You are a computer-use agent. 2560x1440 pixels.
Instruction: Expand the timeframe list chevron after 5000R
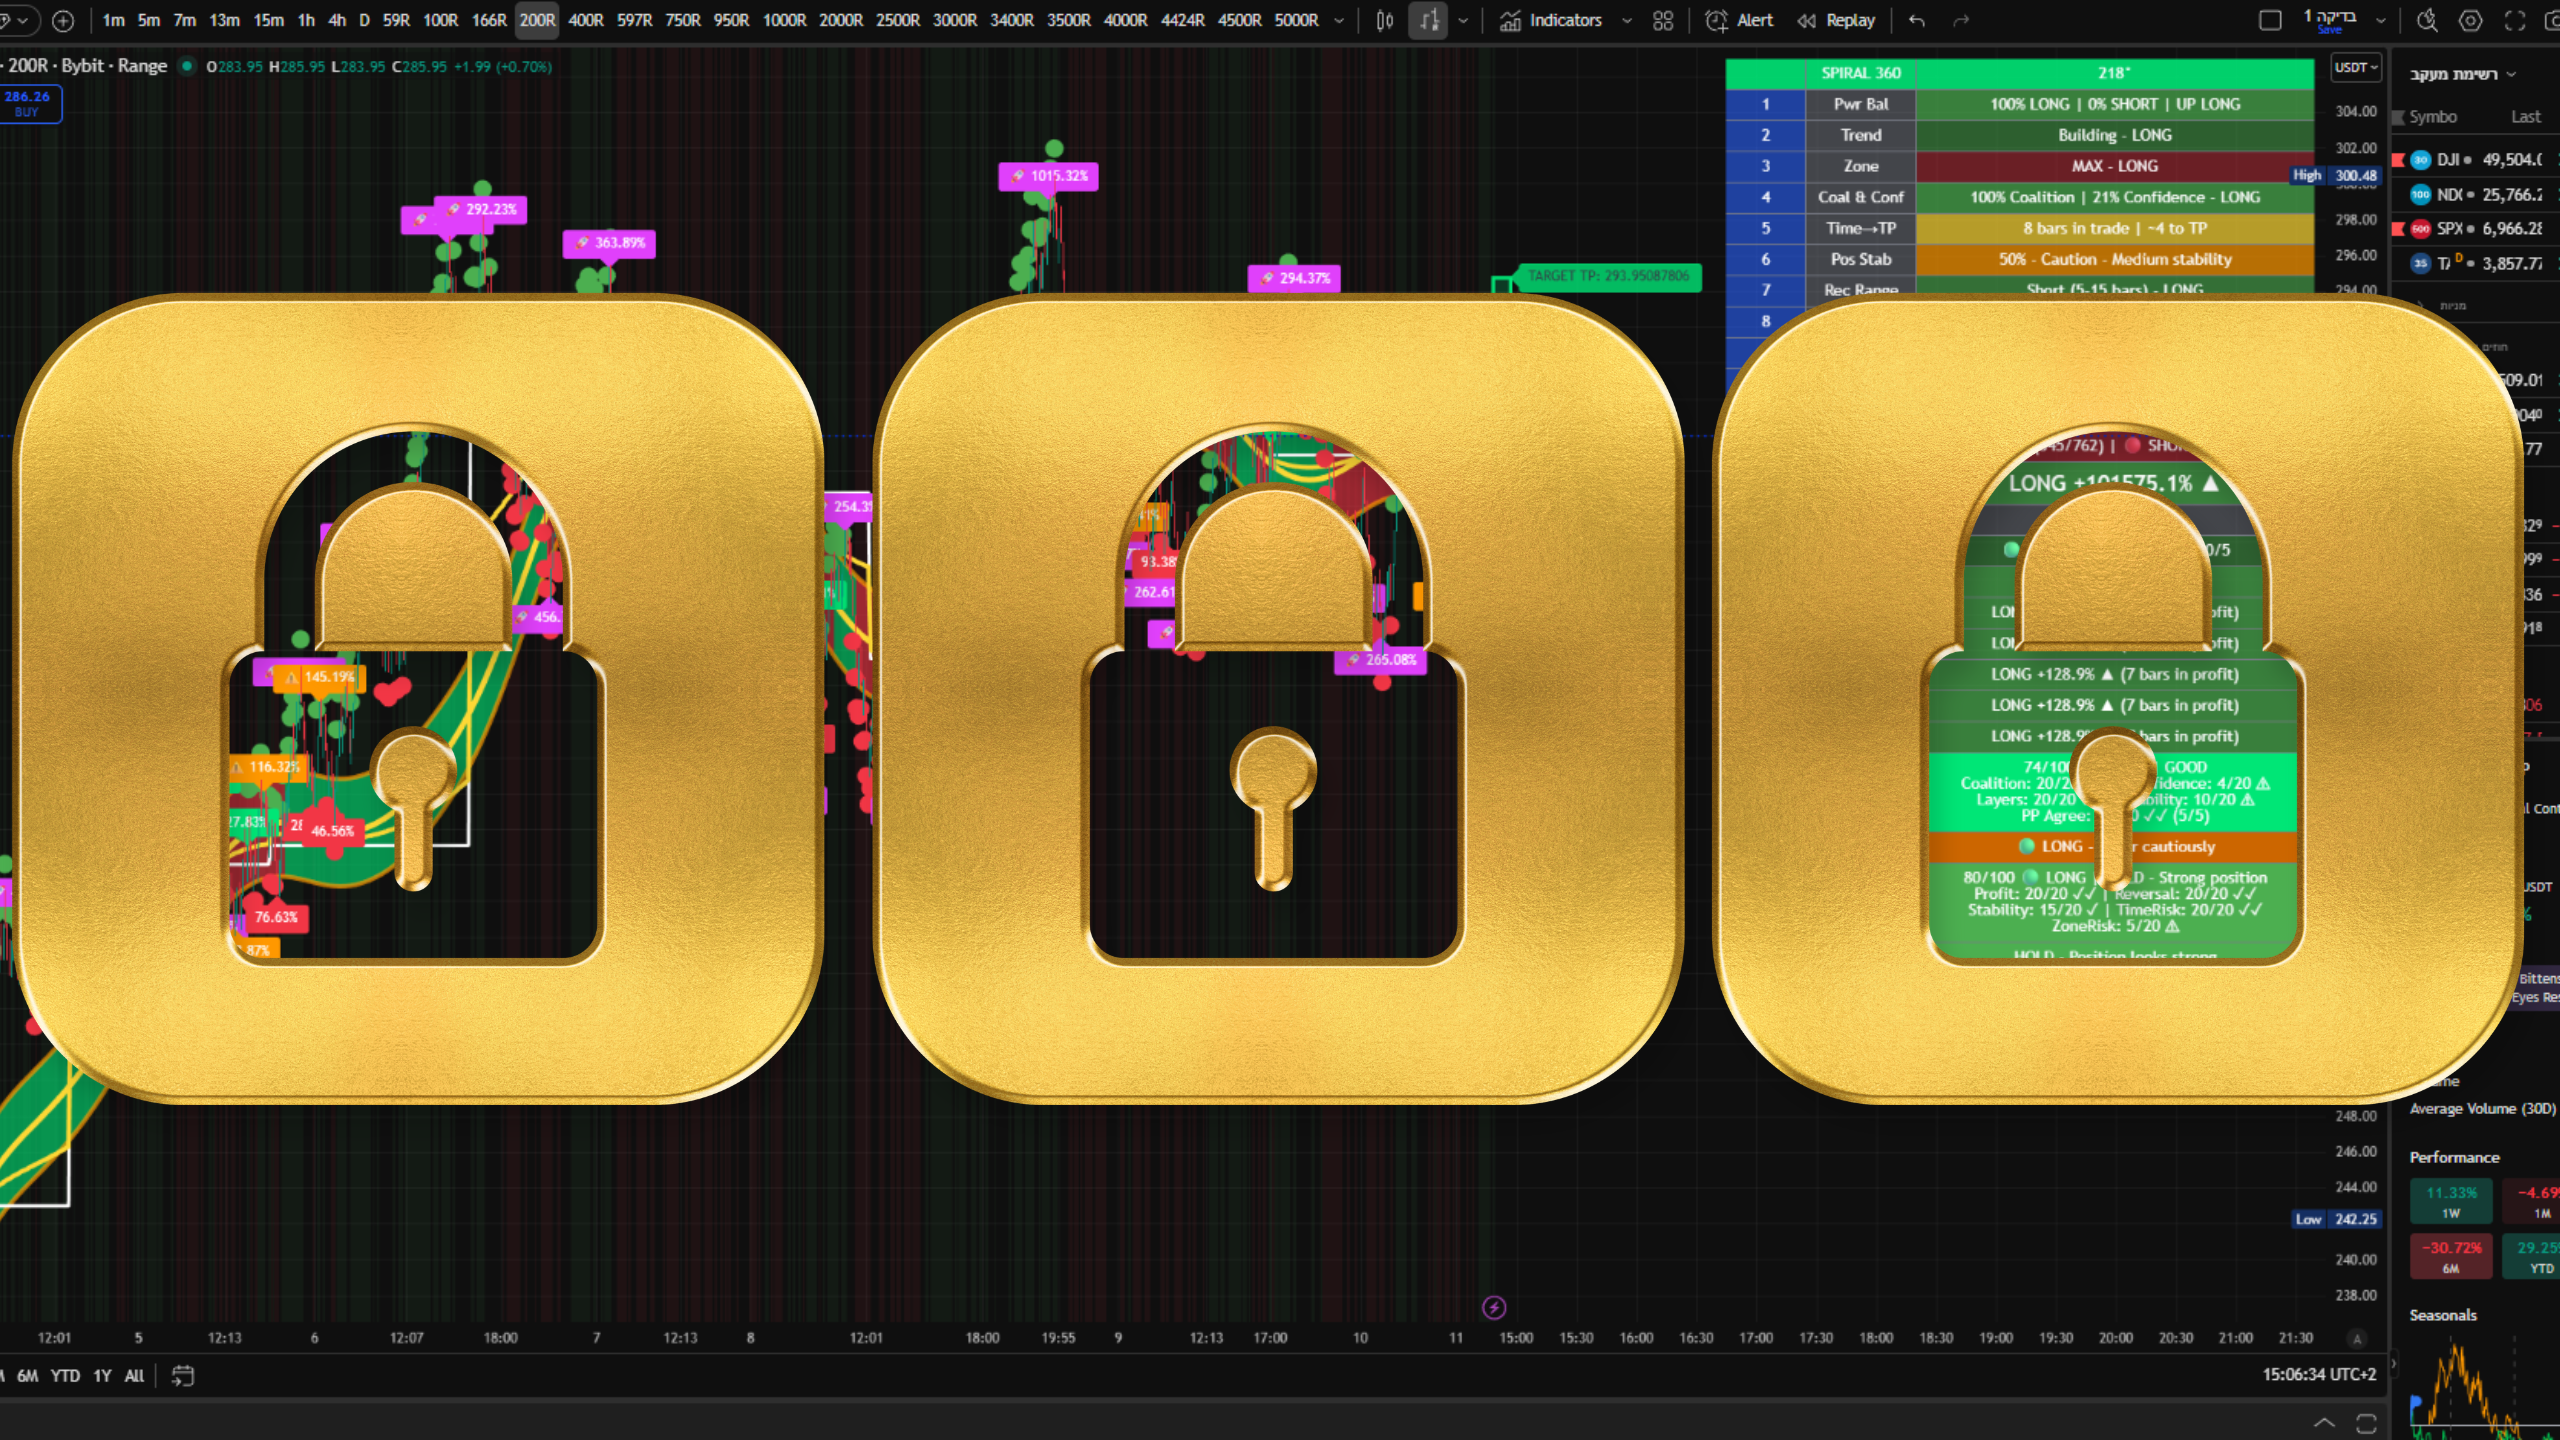[x=1339, y=20]
